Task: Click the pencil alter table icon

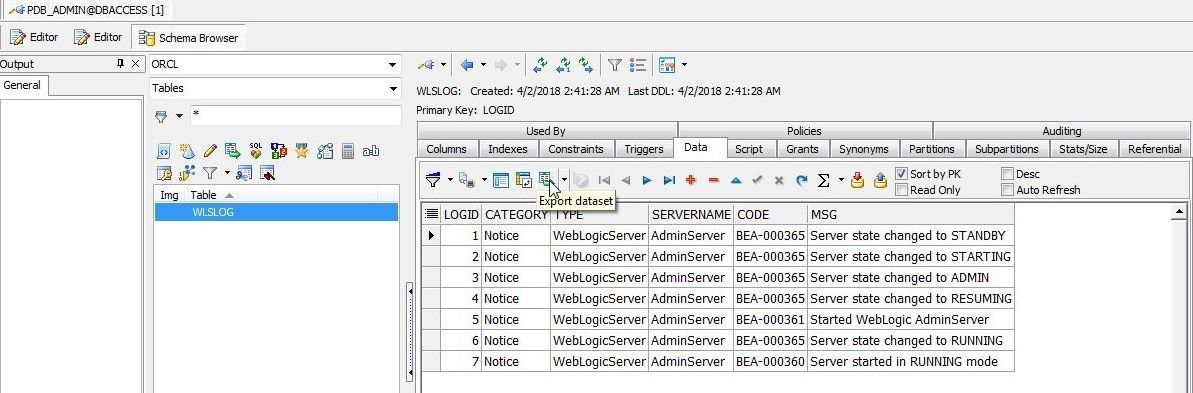Action: [x=210, y=151]
